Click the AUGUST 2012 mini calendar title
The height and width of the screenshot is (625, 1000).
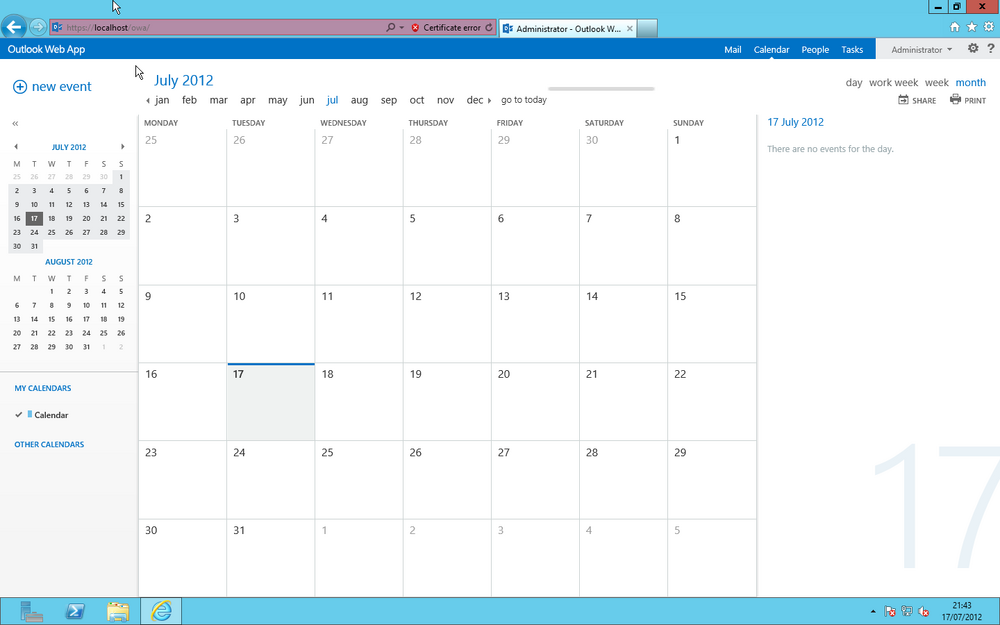point(69,262)
